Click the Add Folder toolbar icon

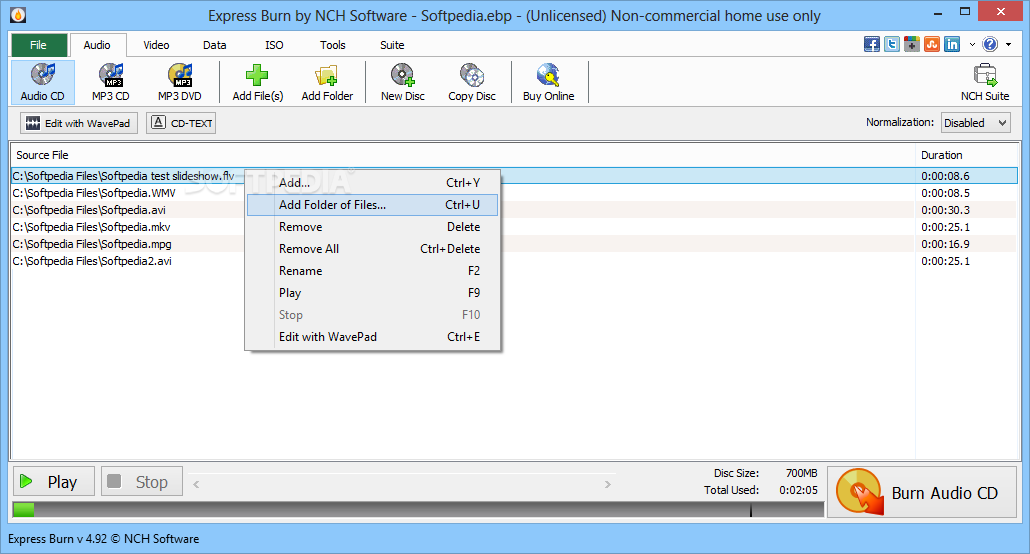tap(327, 82)
